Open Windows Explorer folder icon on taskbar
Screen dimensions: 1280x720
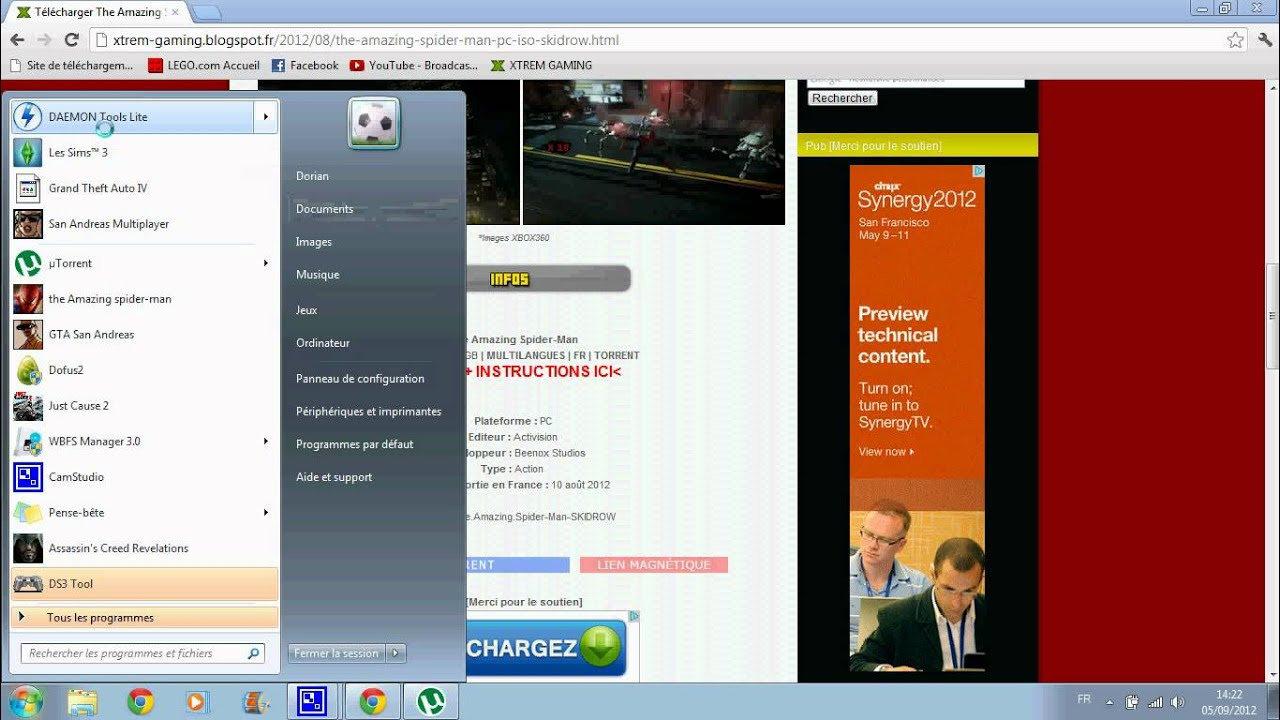(x=83, y=702)
